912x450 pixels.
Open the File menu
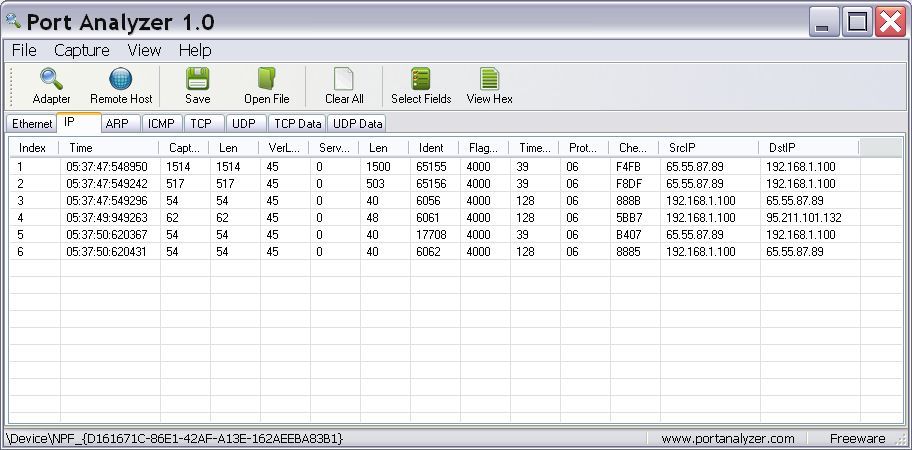point(24,51)
